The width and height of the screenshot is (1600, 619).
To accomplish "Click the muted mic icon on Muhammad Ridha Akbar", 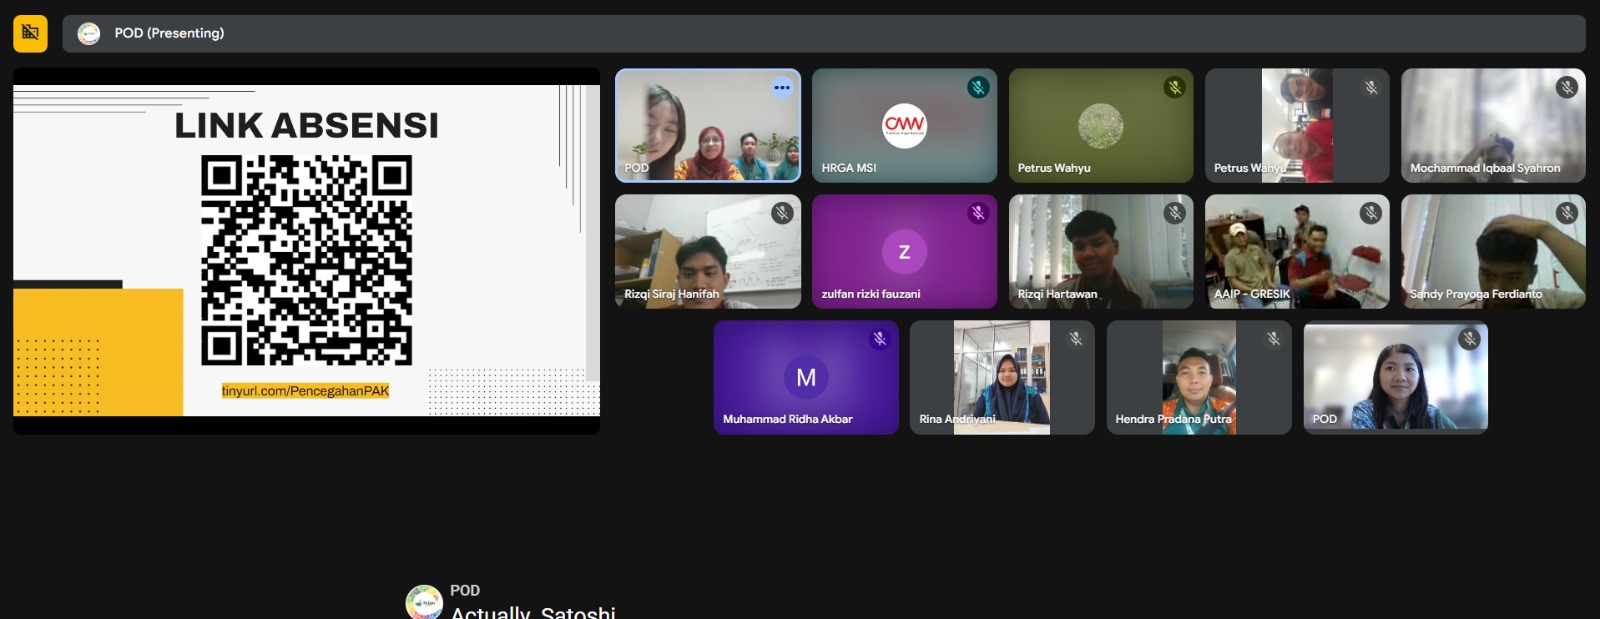I will tap(880, 339).
